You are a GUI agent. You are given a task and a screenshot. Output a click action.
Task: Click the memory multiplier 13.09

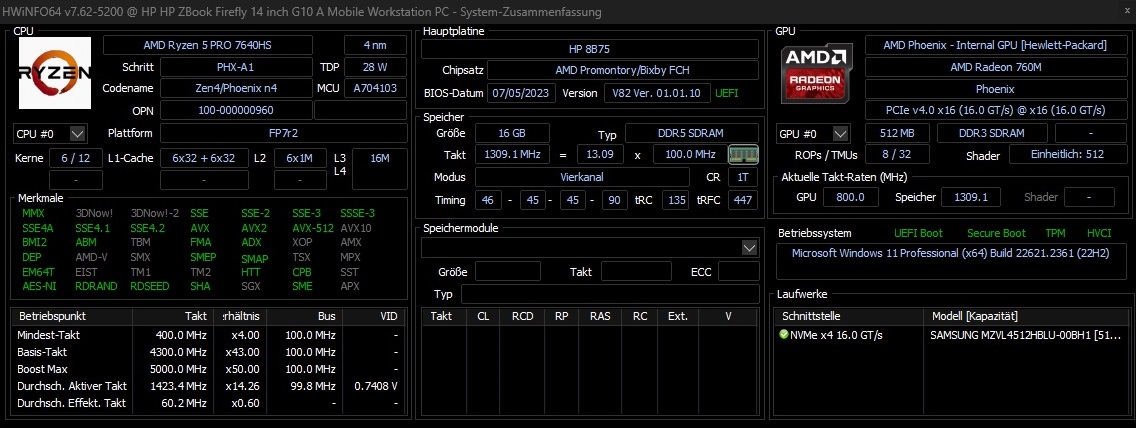point(601,154)
